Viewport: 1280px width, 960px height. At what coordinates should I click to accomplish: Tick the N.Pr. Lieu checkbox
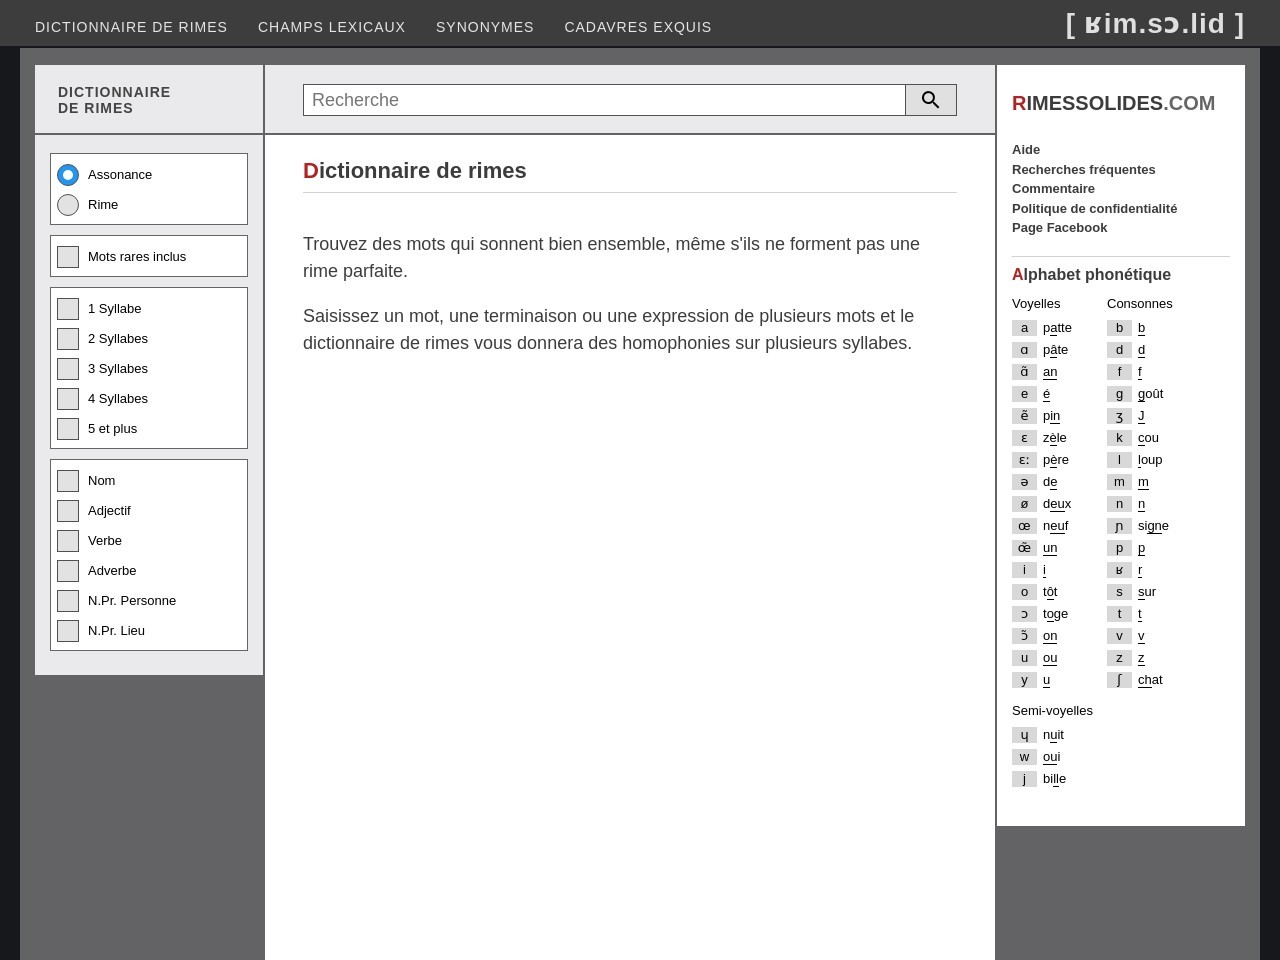[x=68, y=631]
